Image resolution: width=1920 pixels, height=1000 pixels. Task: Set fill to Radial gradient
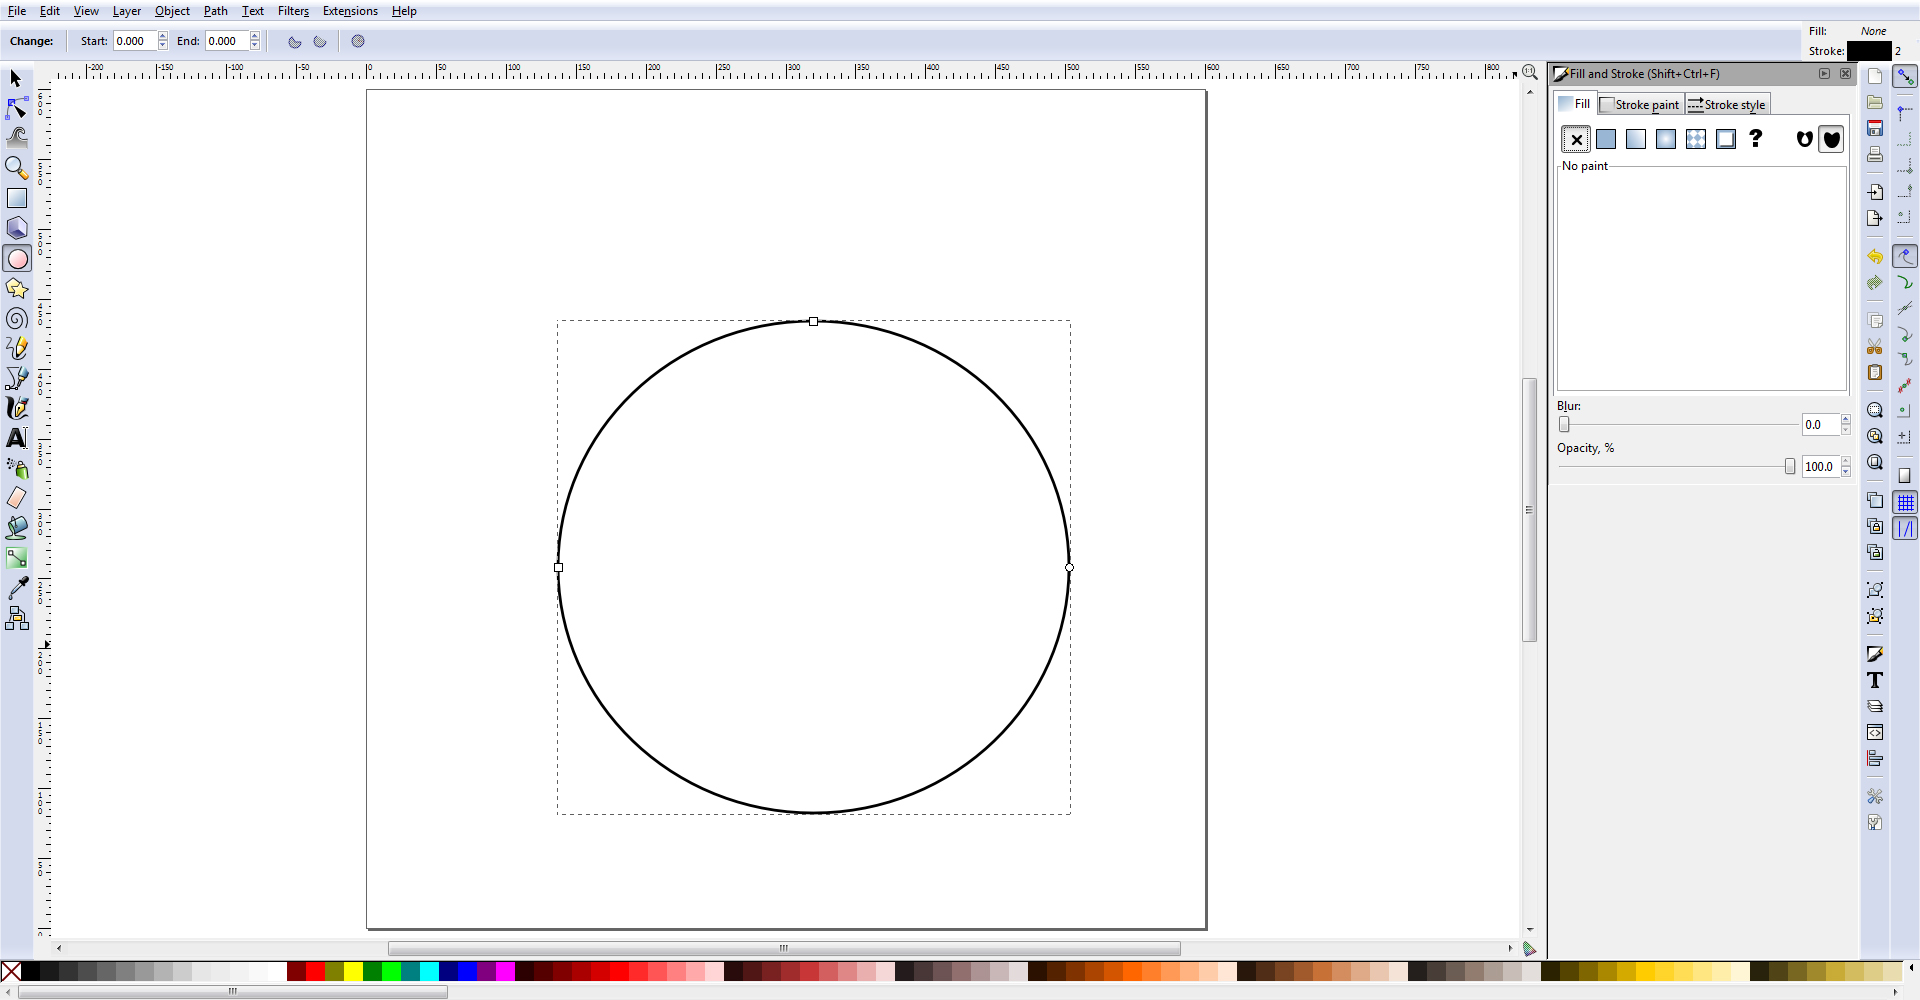1666,139
